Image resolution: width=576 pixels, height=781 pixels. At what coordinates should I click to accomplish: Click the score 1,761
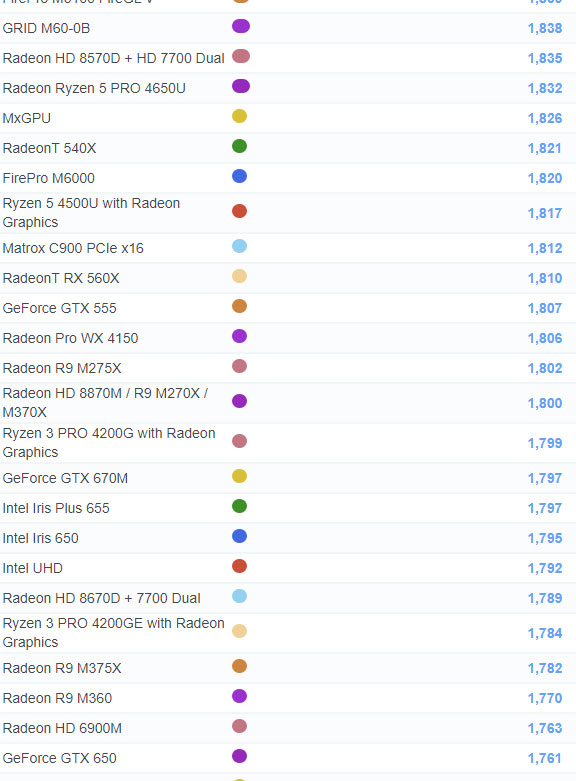click(x=545, y=758)
